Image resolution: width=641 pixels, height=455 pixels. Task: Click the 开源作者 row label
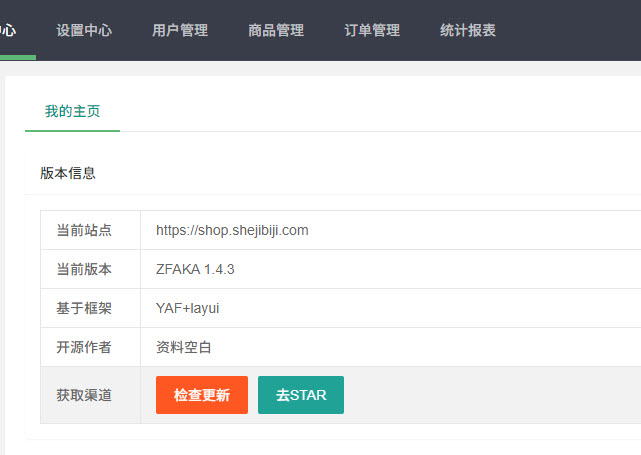coord(84,347)
